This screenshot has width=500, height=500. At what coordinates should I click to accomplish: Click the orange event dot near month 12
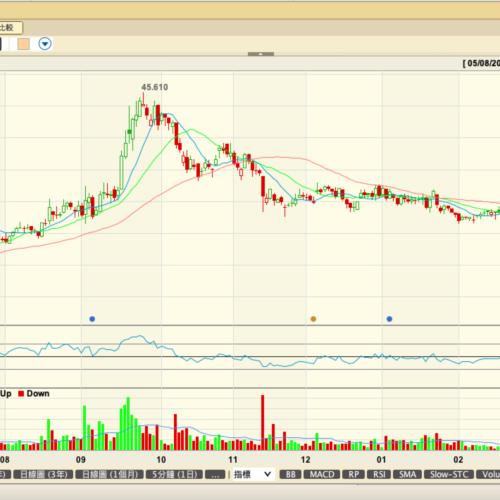point(313,319)
